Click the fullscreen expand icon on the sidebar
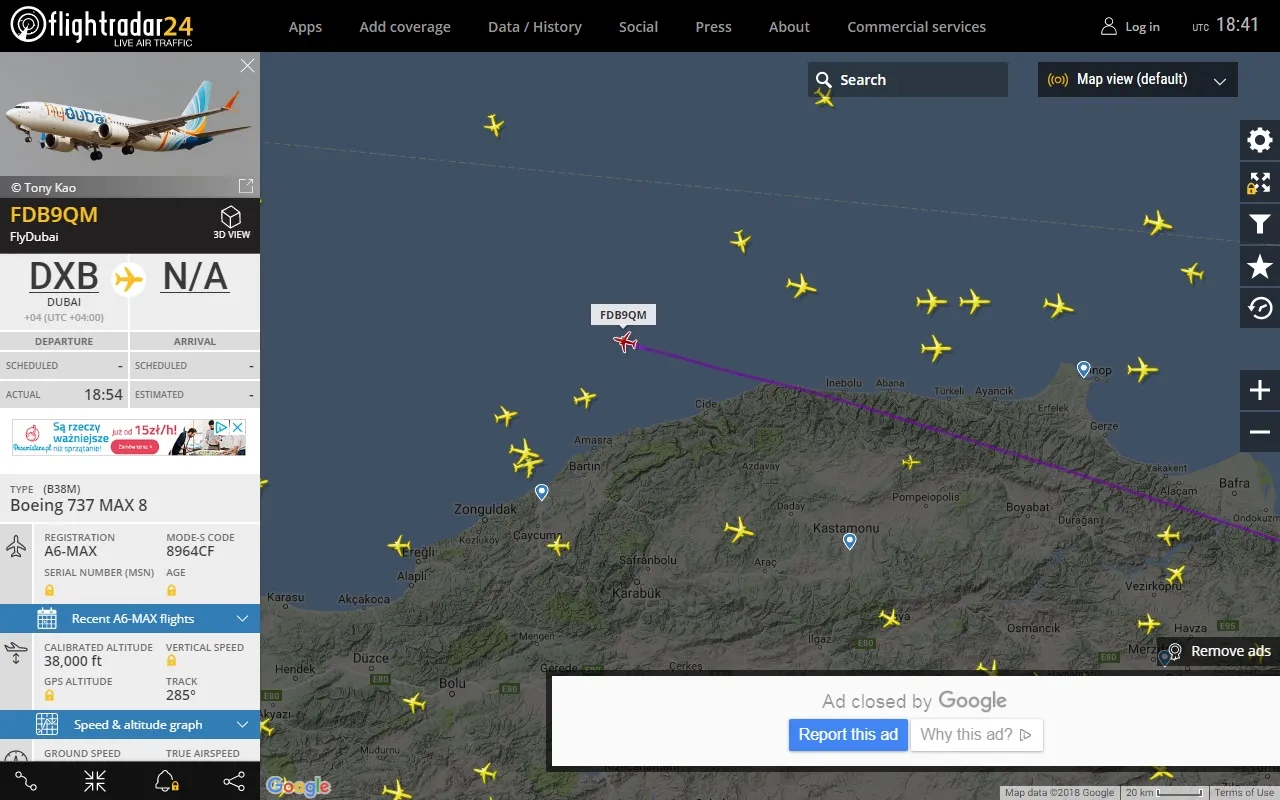This screenshot has width=1280, height=800. (x=1258, y=182)
